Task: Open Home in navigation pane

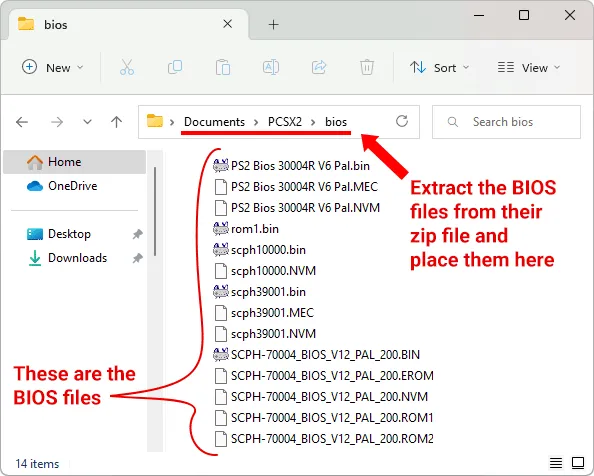Action: (x=74, y=162)
